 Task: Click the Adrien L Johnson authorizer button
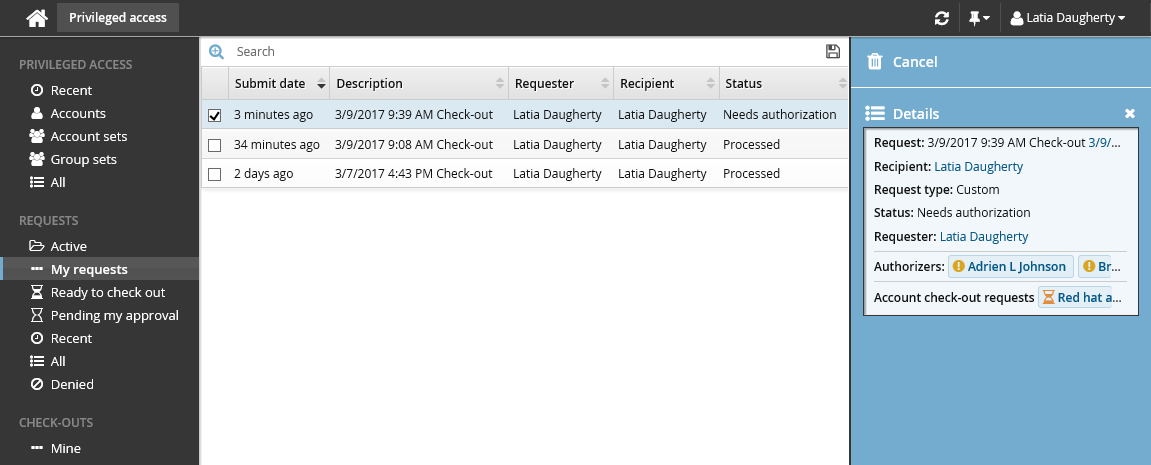(x=1010, y=267)
